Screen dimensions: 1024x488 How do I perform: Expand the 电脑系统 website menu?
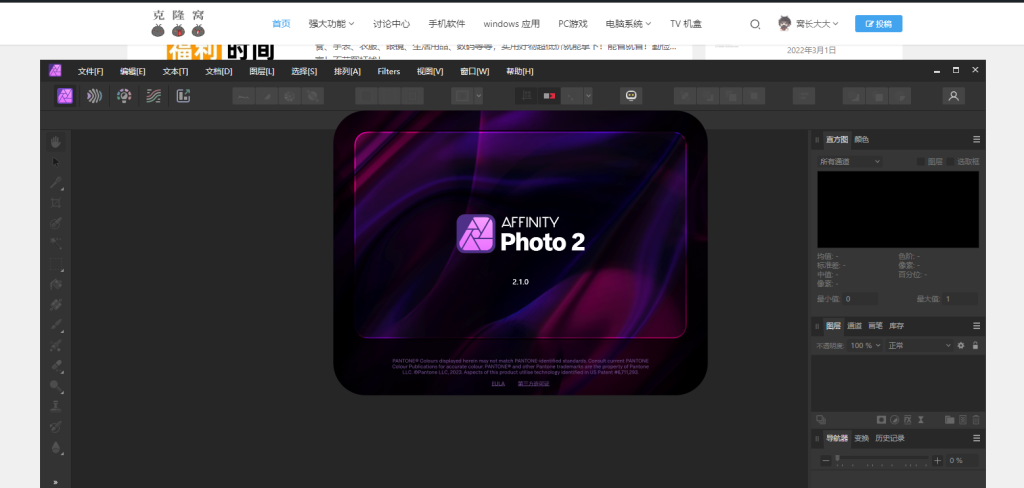click(x=628, y=24)
